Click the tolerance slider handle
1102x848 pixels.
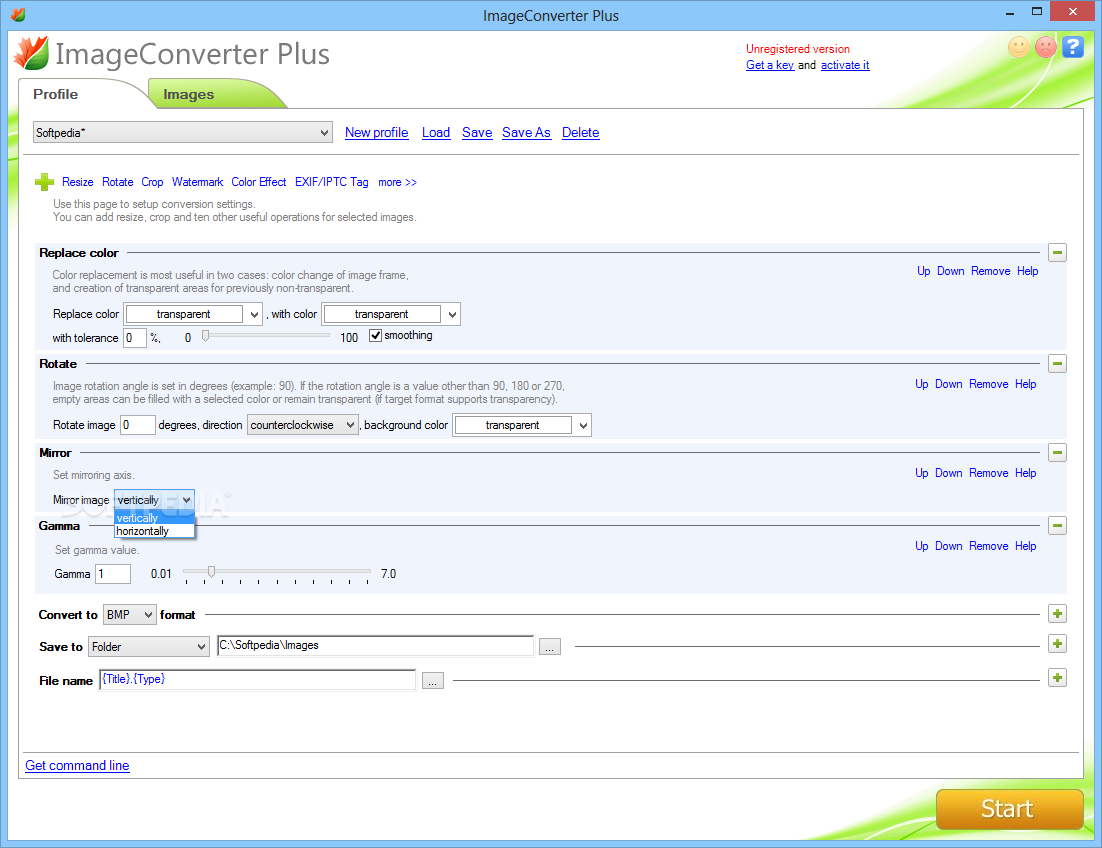205,336
